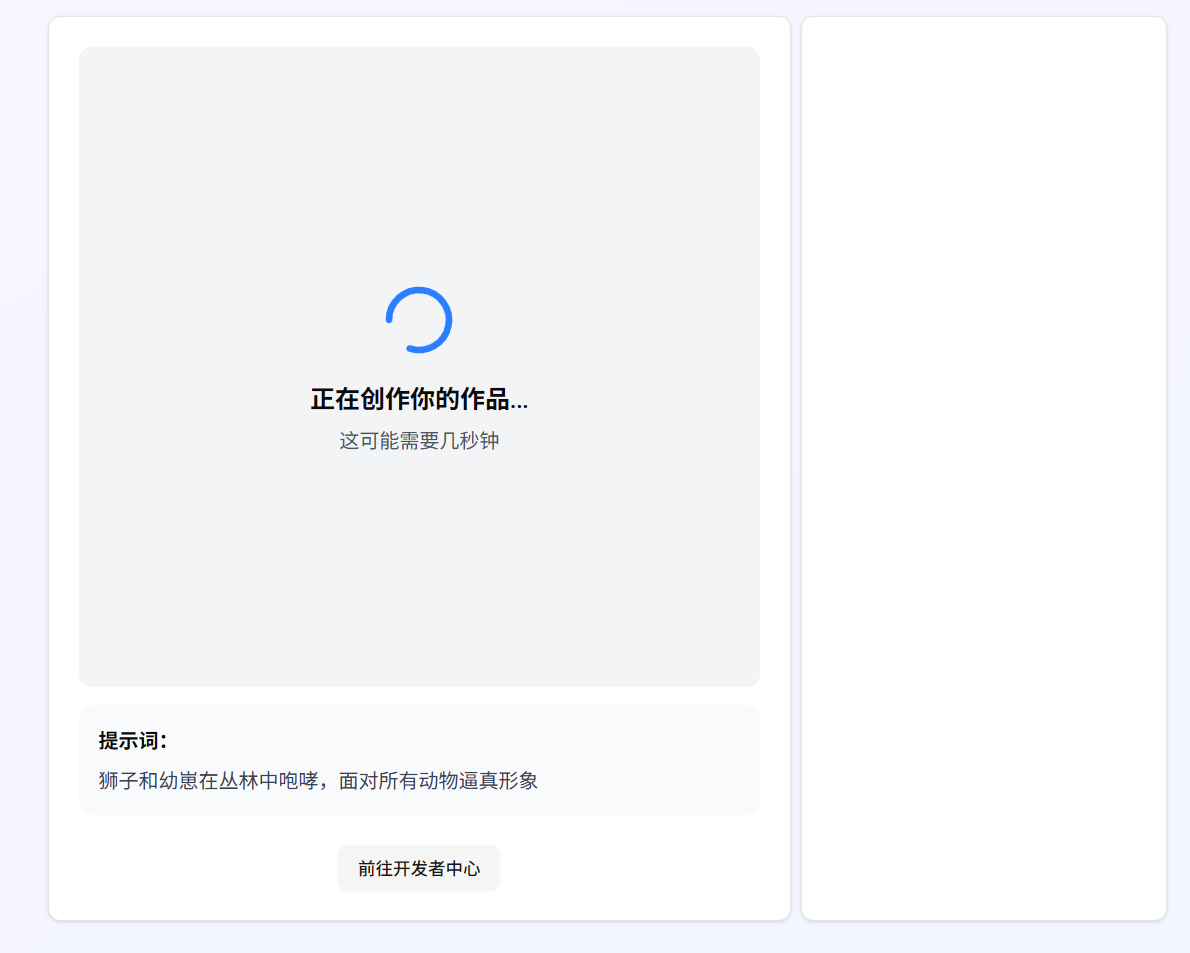
Task: Click the word 正在 starting the loading heading
Action: [x=335, y=399]
